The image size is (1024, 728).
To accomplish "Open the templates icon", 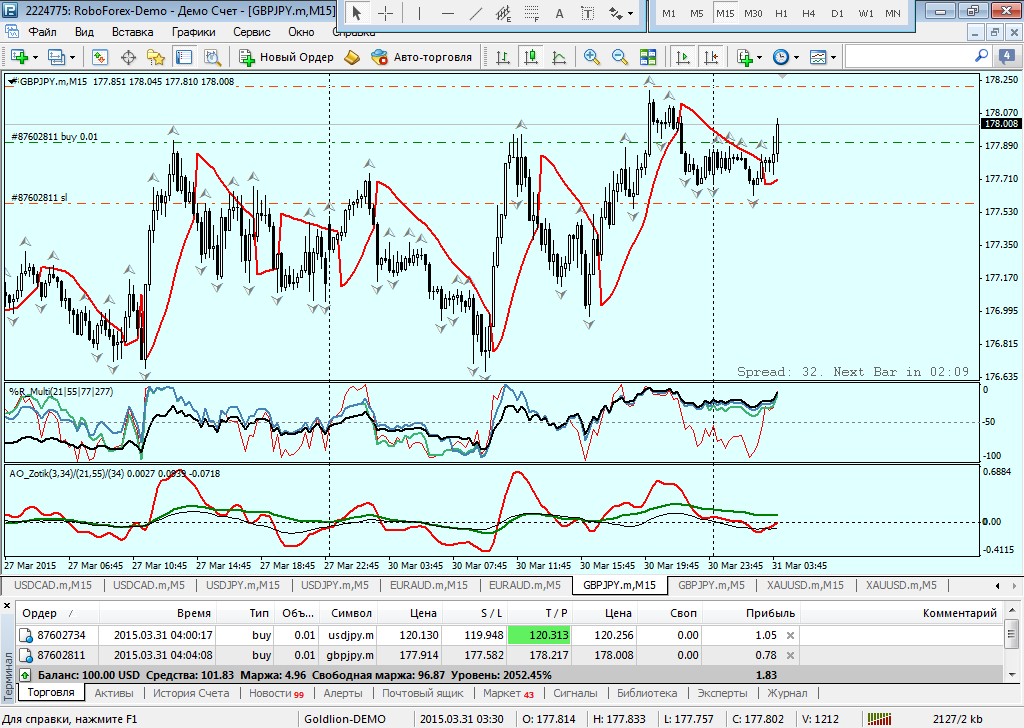I will click(818, 57).
